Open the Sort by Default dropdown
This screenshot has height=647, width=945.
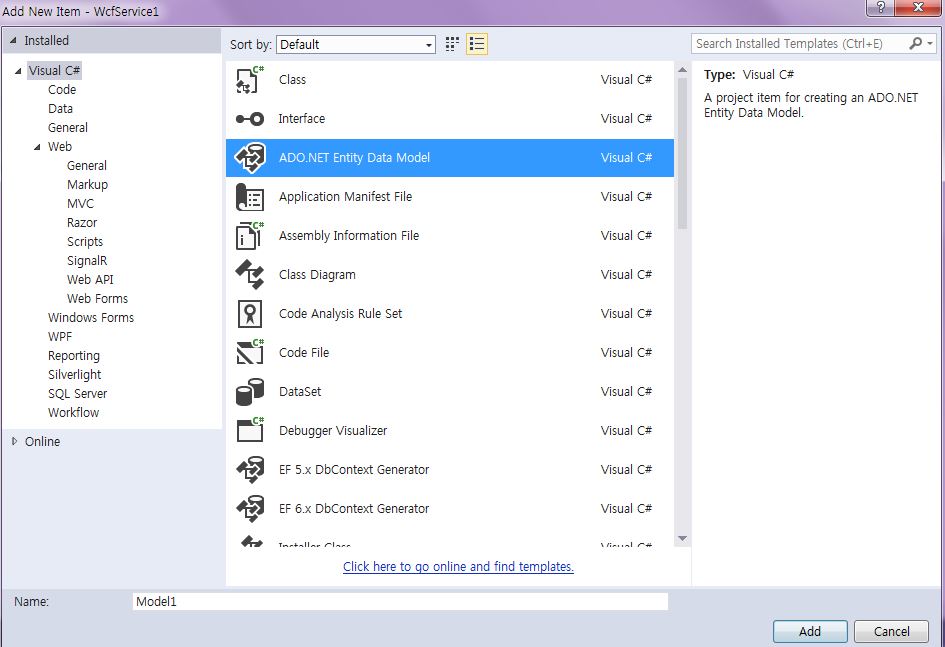click(x=356, y=45)
